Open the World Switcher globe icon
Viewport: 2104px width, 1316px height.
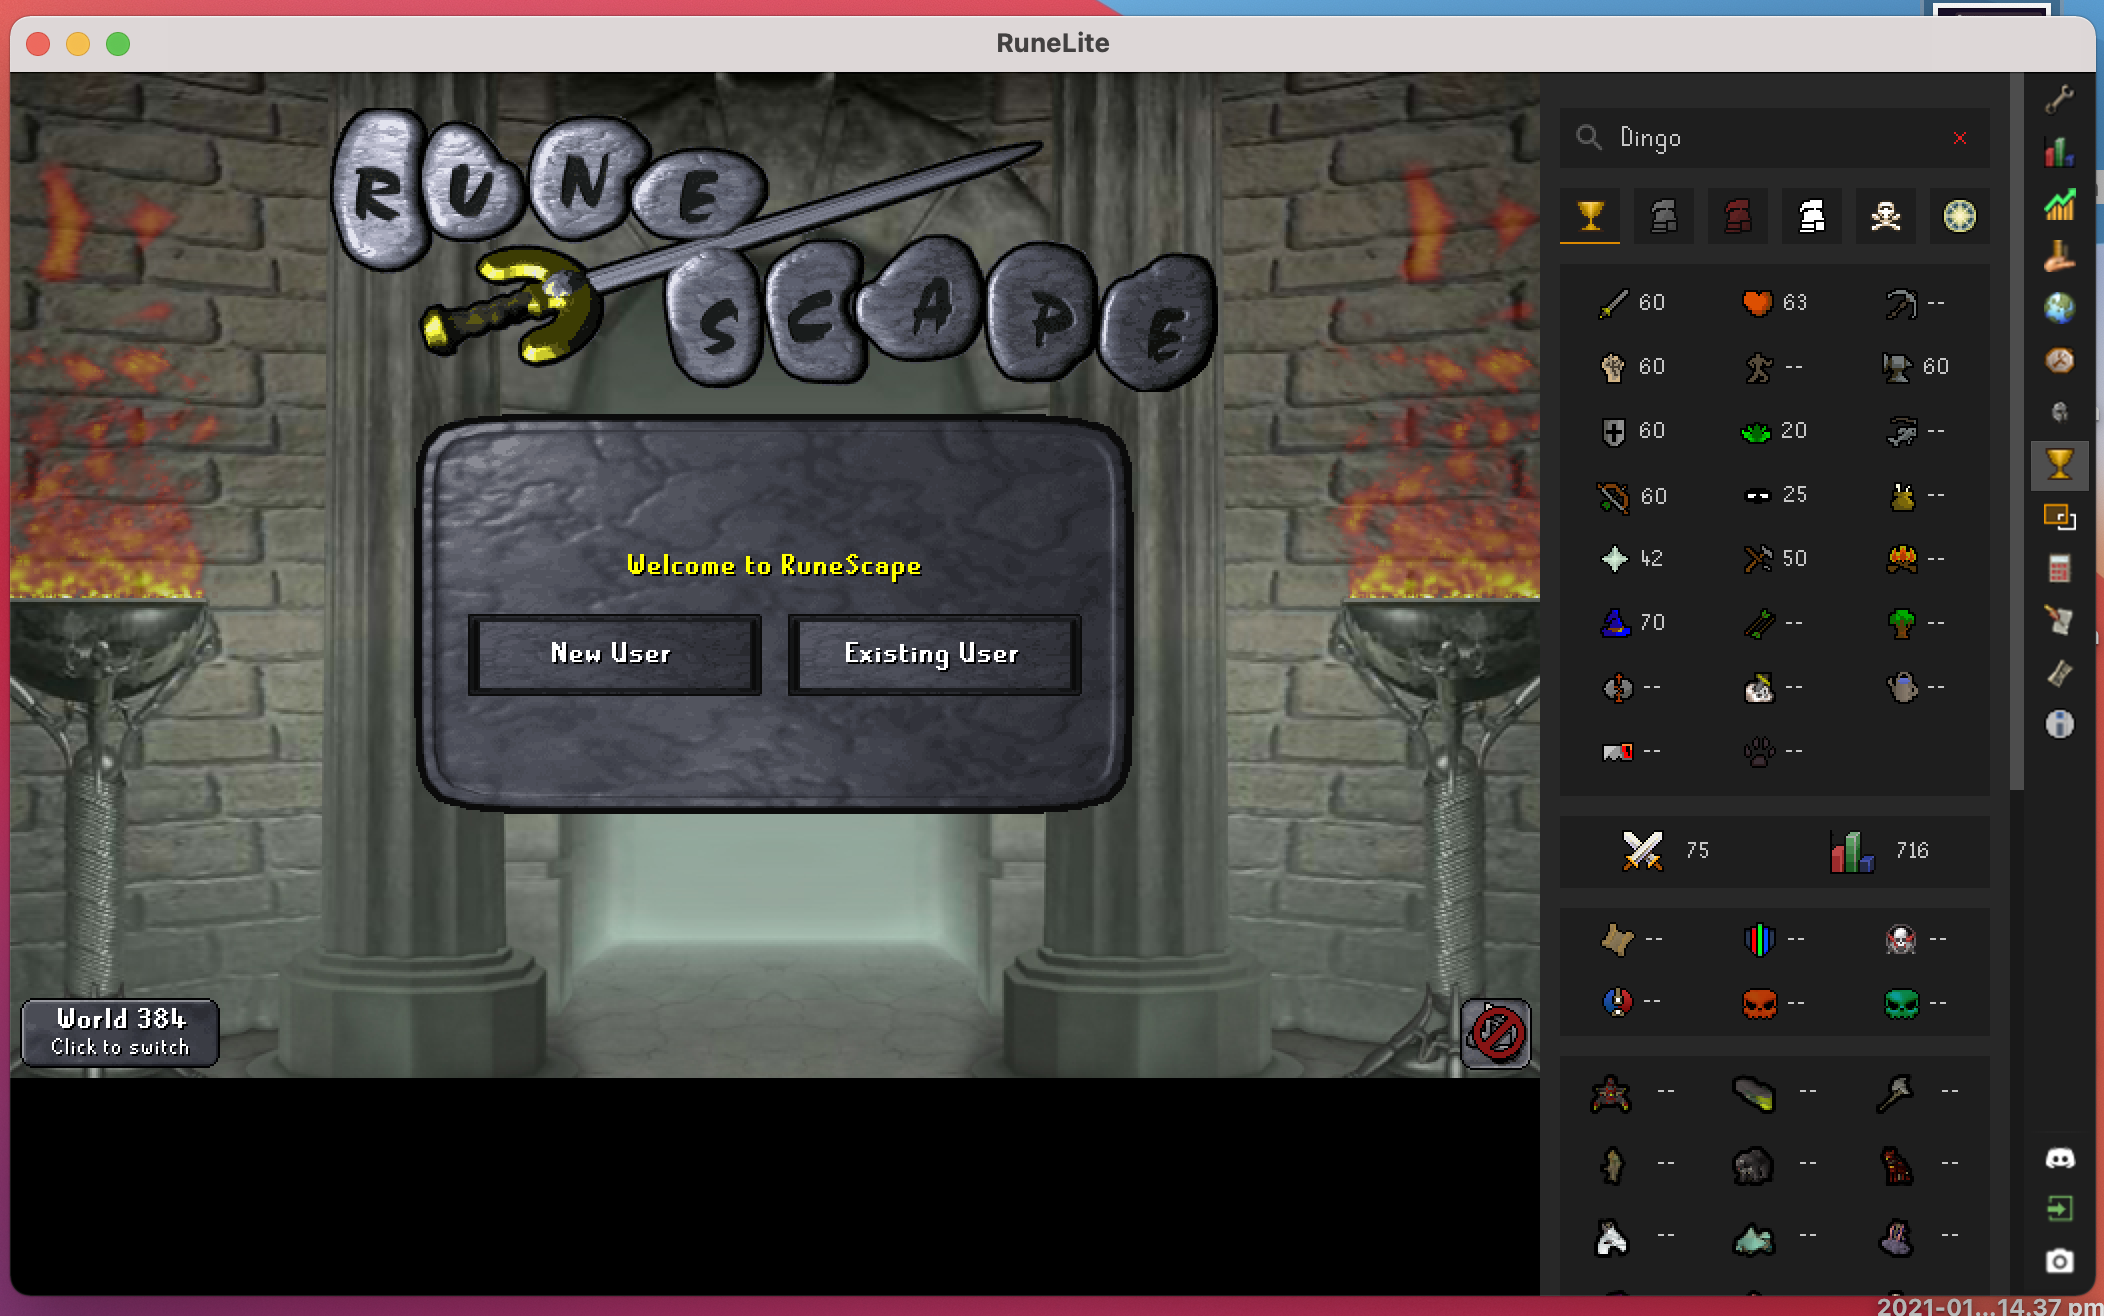pos(2059,308)
